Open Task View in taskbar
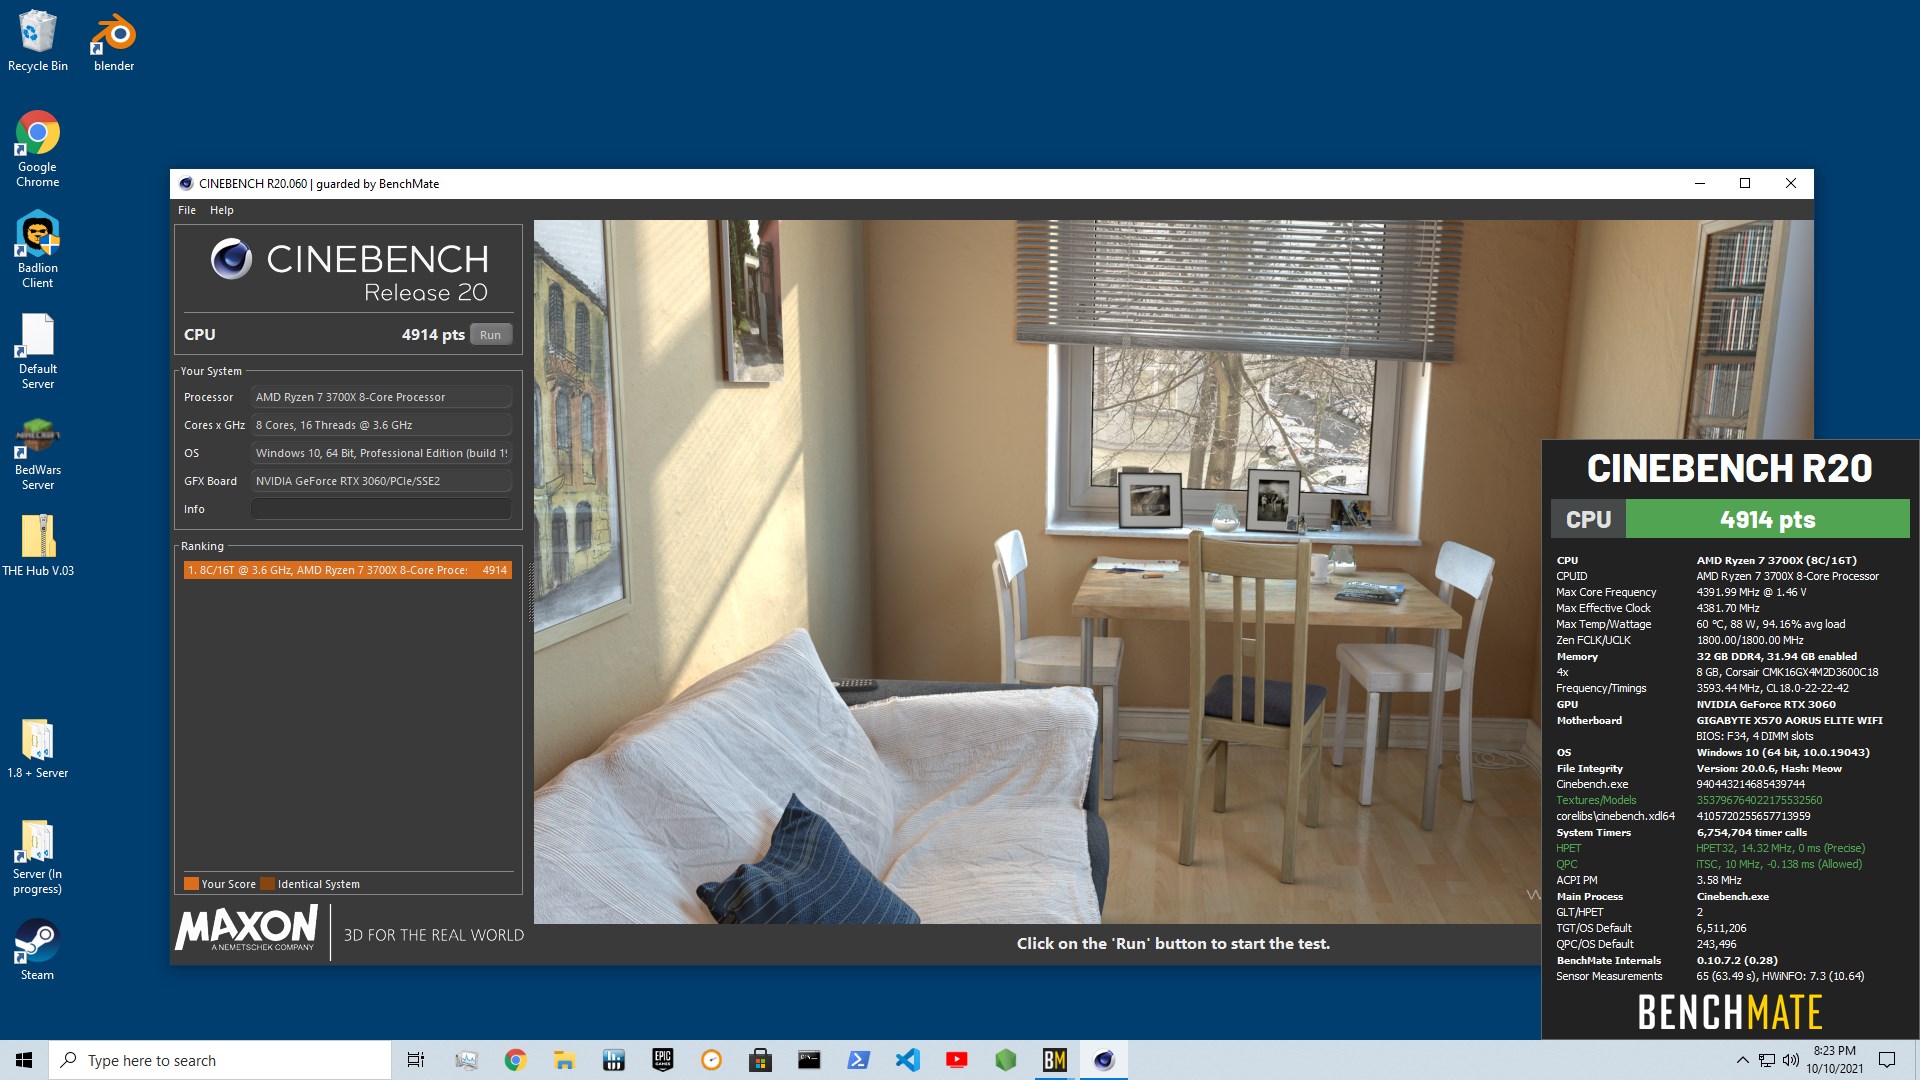 (x=416, y=1060)
